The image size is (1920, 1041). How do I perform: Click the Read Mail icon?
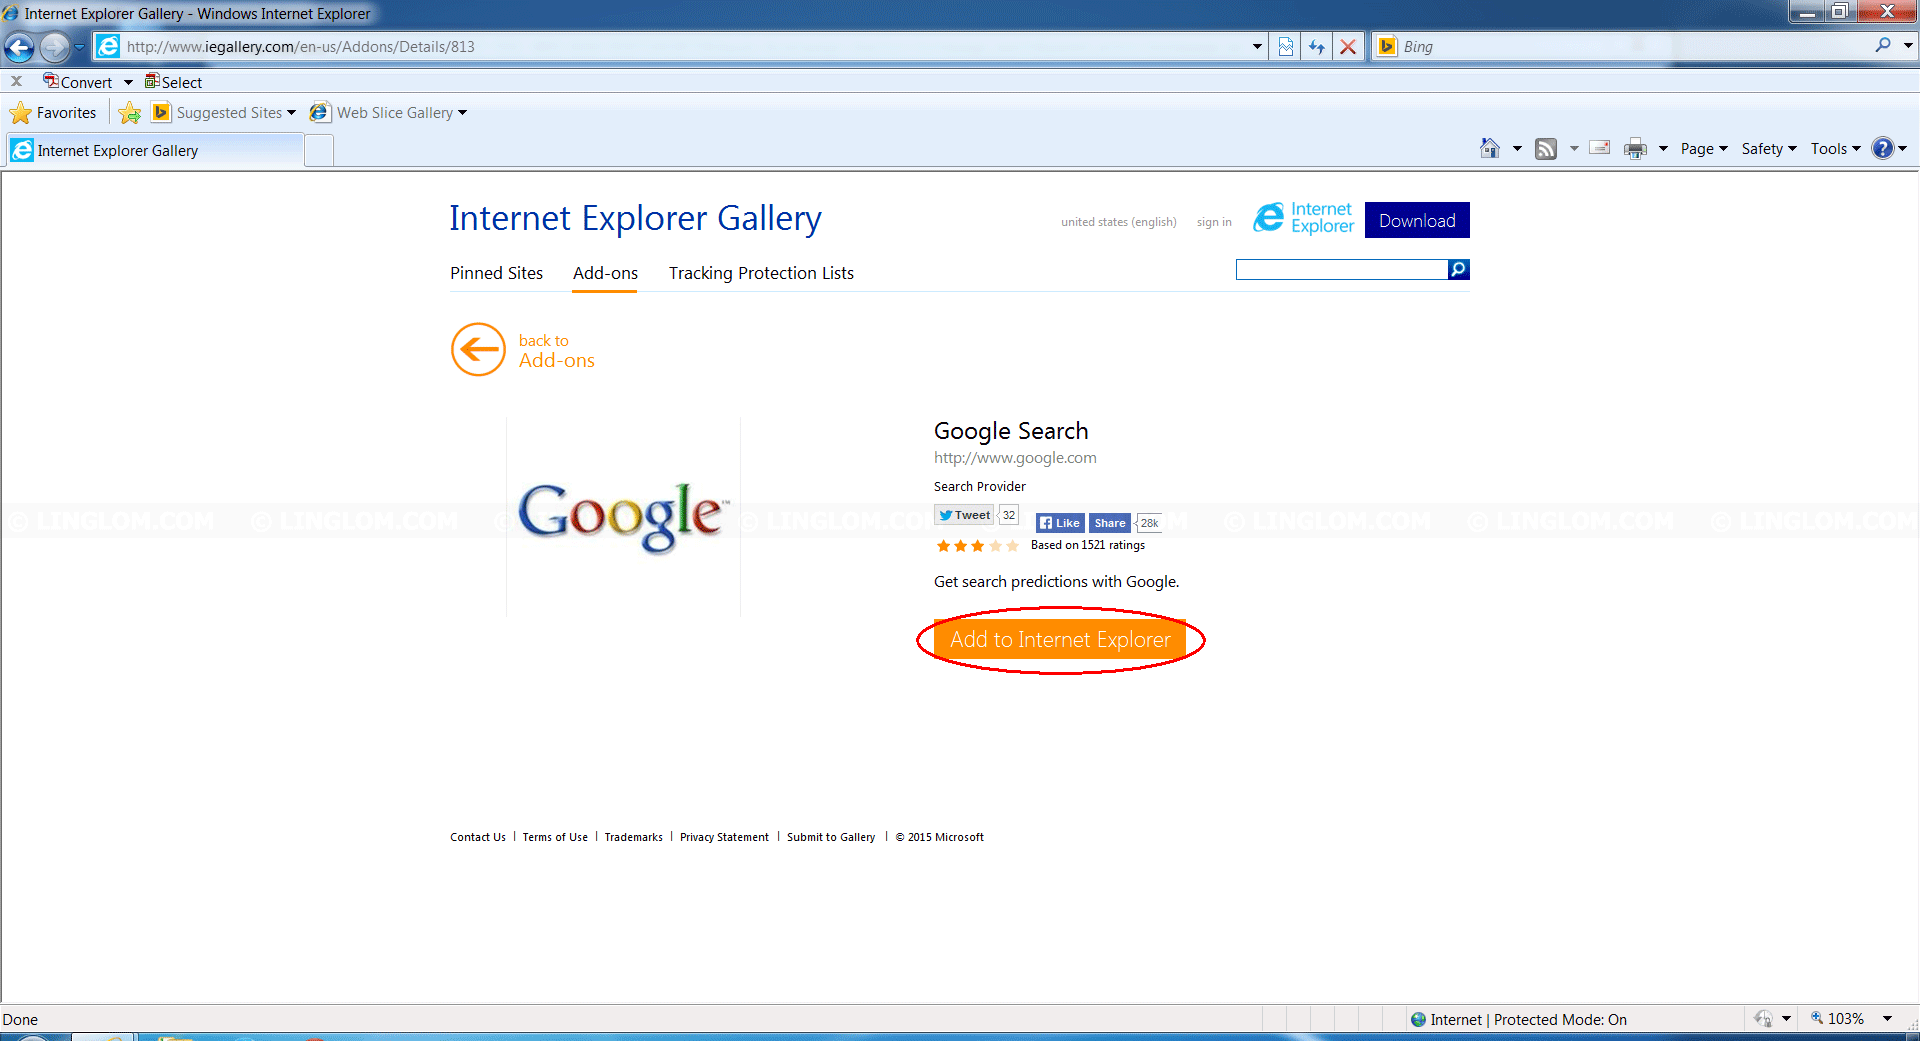(x=1600, y=148)
